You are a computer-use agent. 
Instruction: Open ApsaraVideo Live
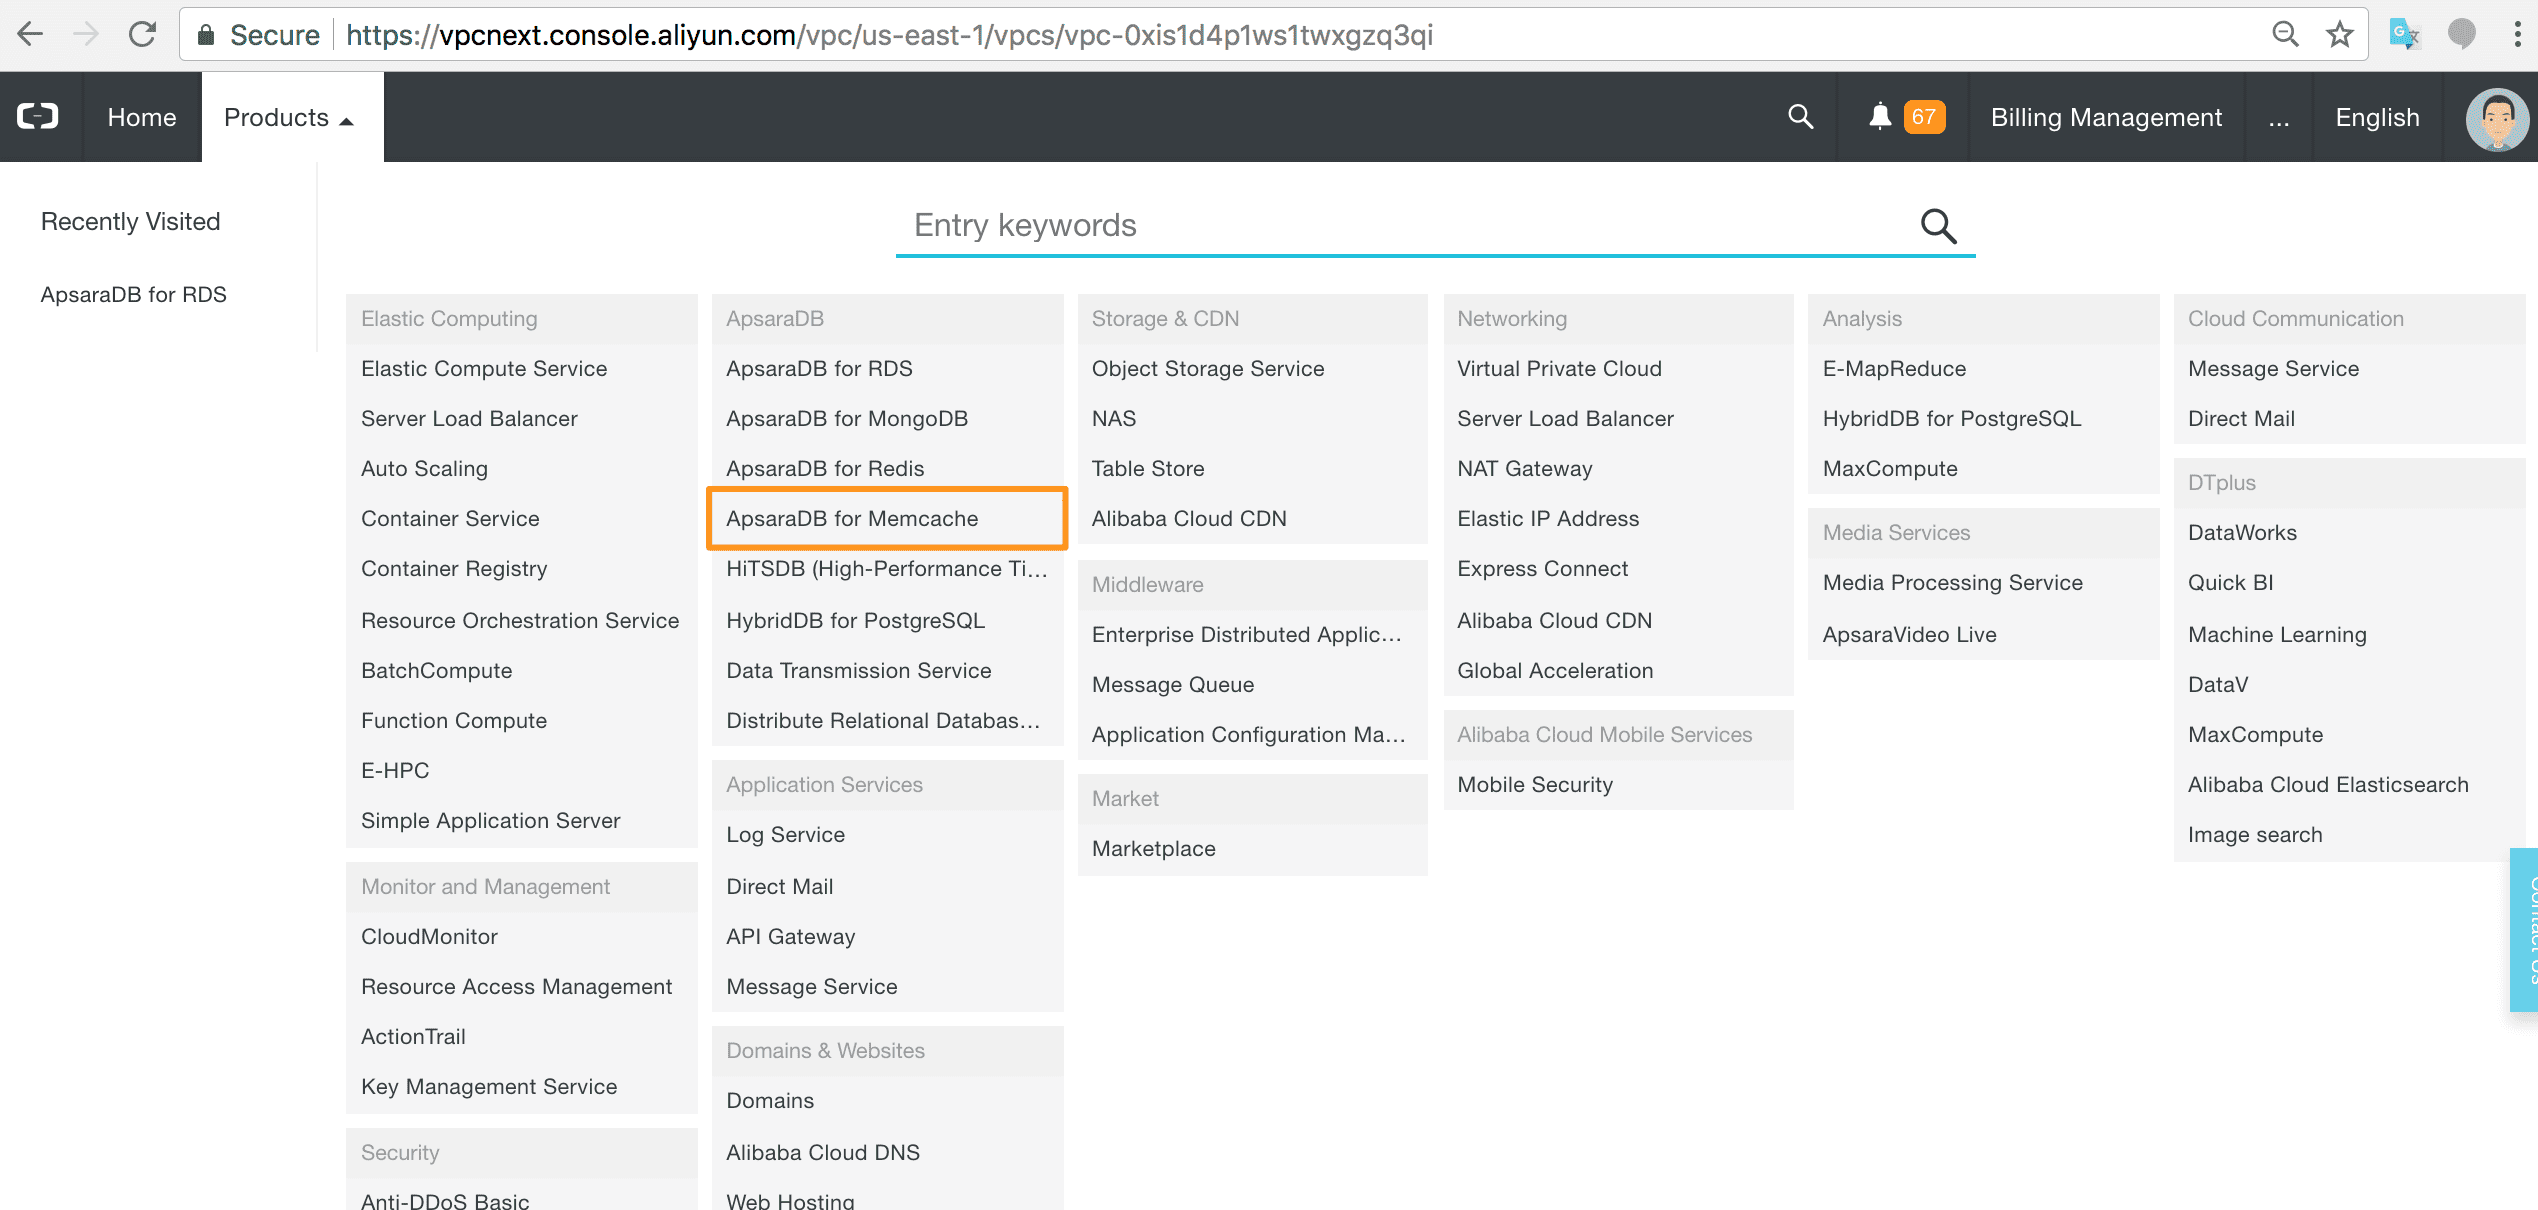coord(1909,634)
